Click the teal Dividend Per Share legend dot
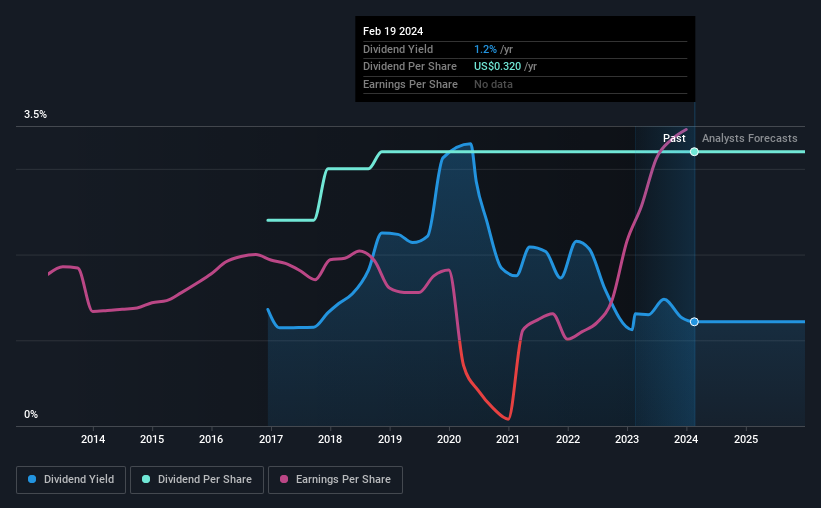 [146, 479]
